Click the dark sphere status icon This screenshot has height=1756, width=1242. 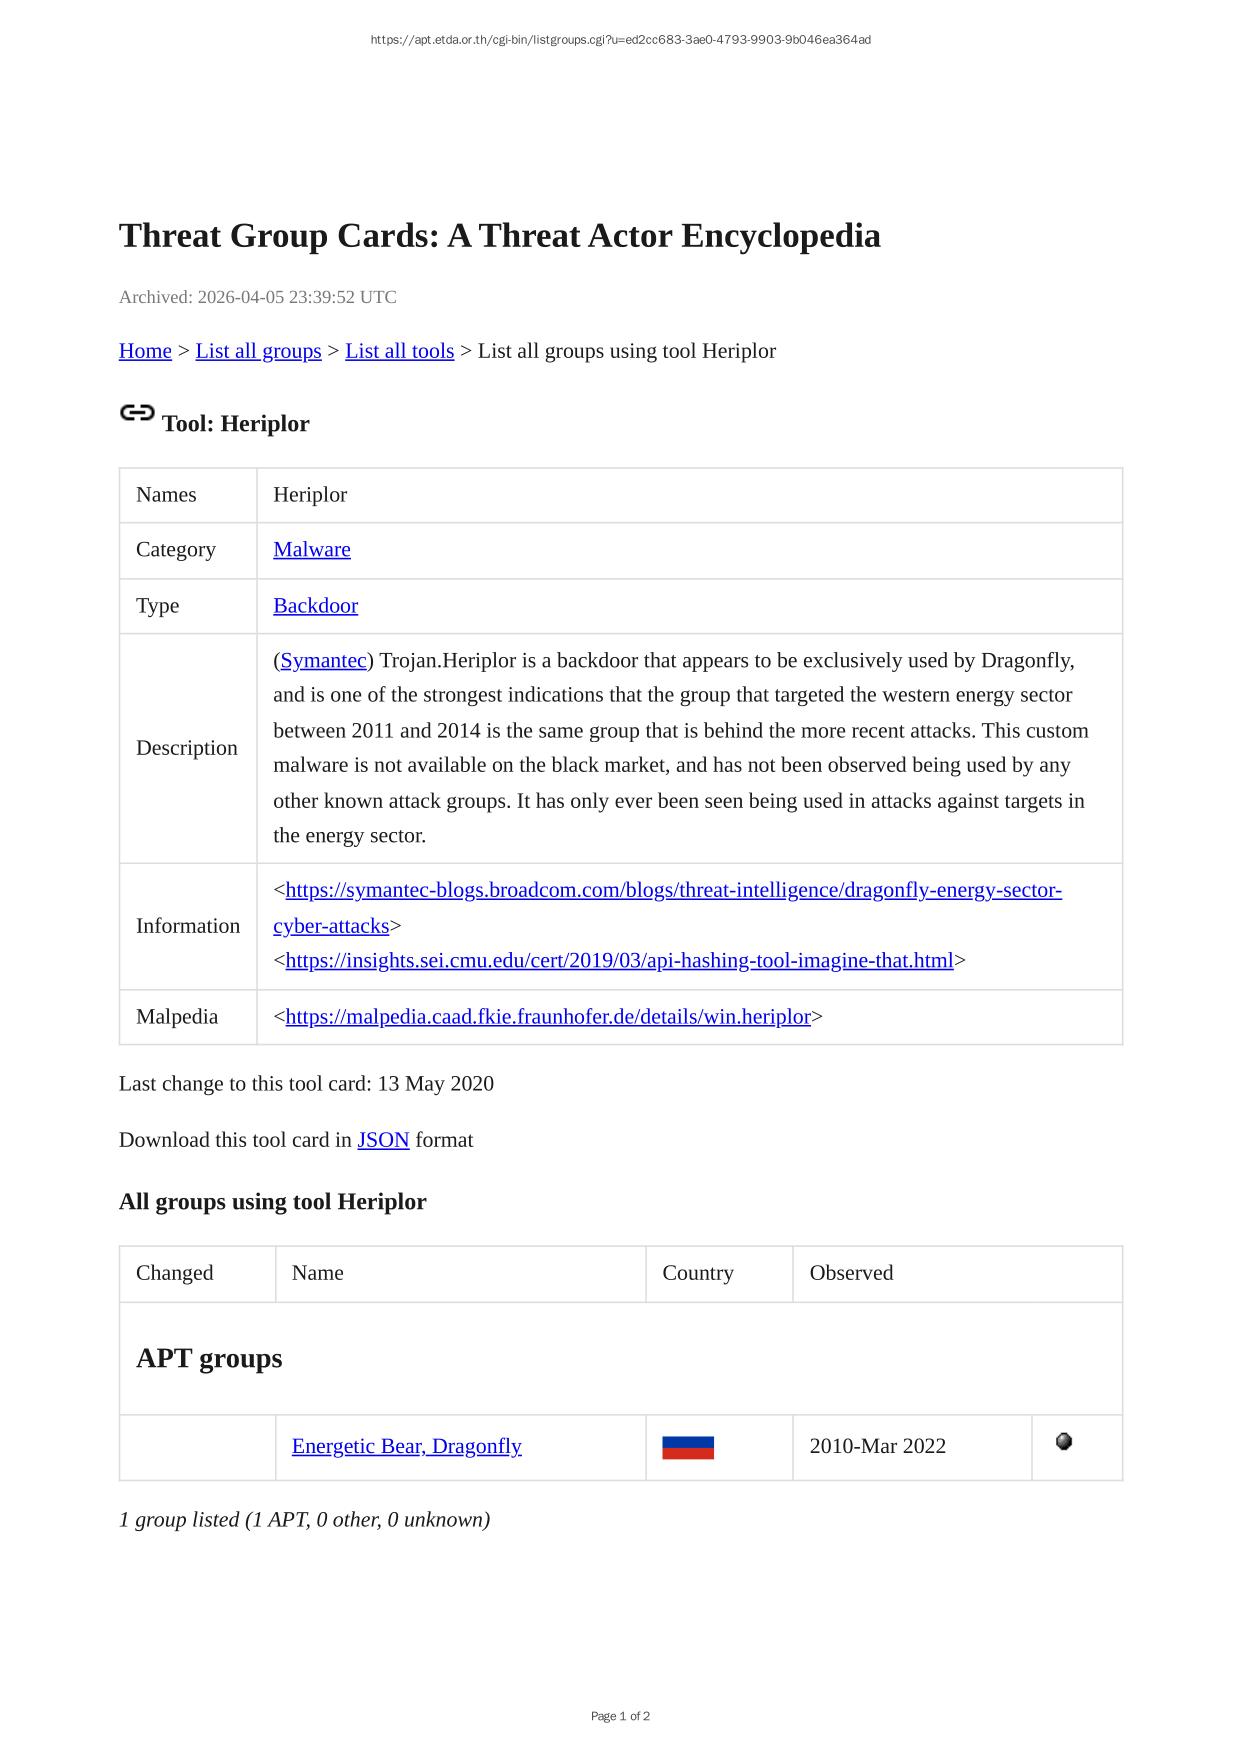[1064, 1441]
